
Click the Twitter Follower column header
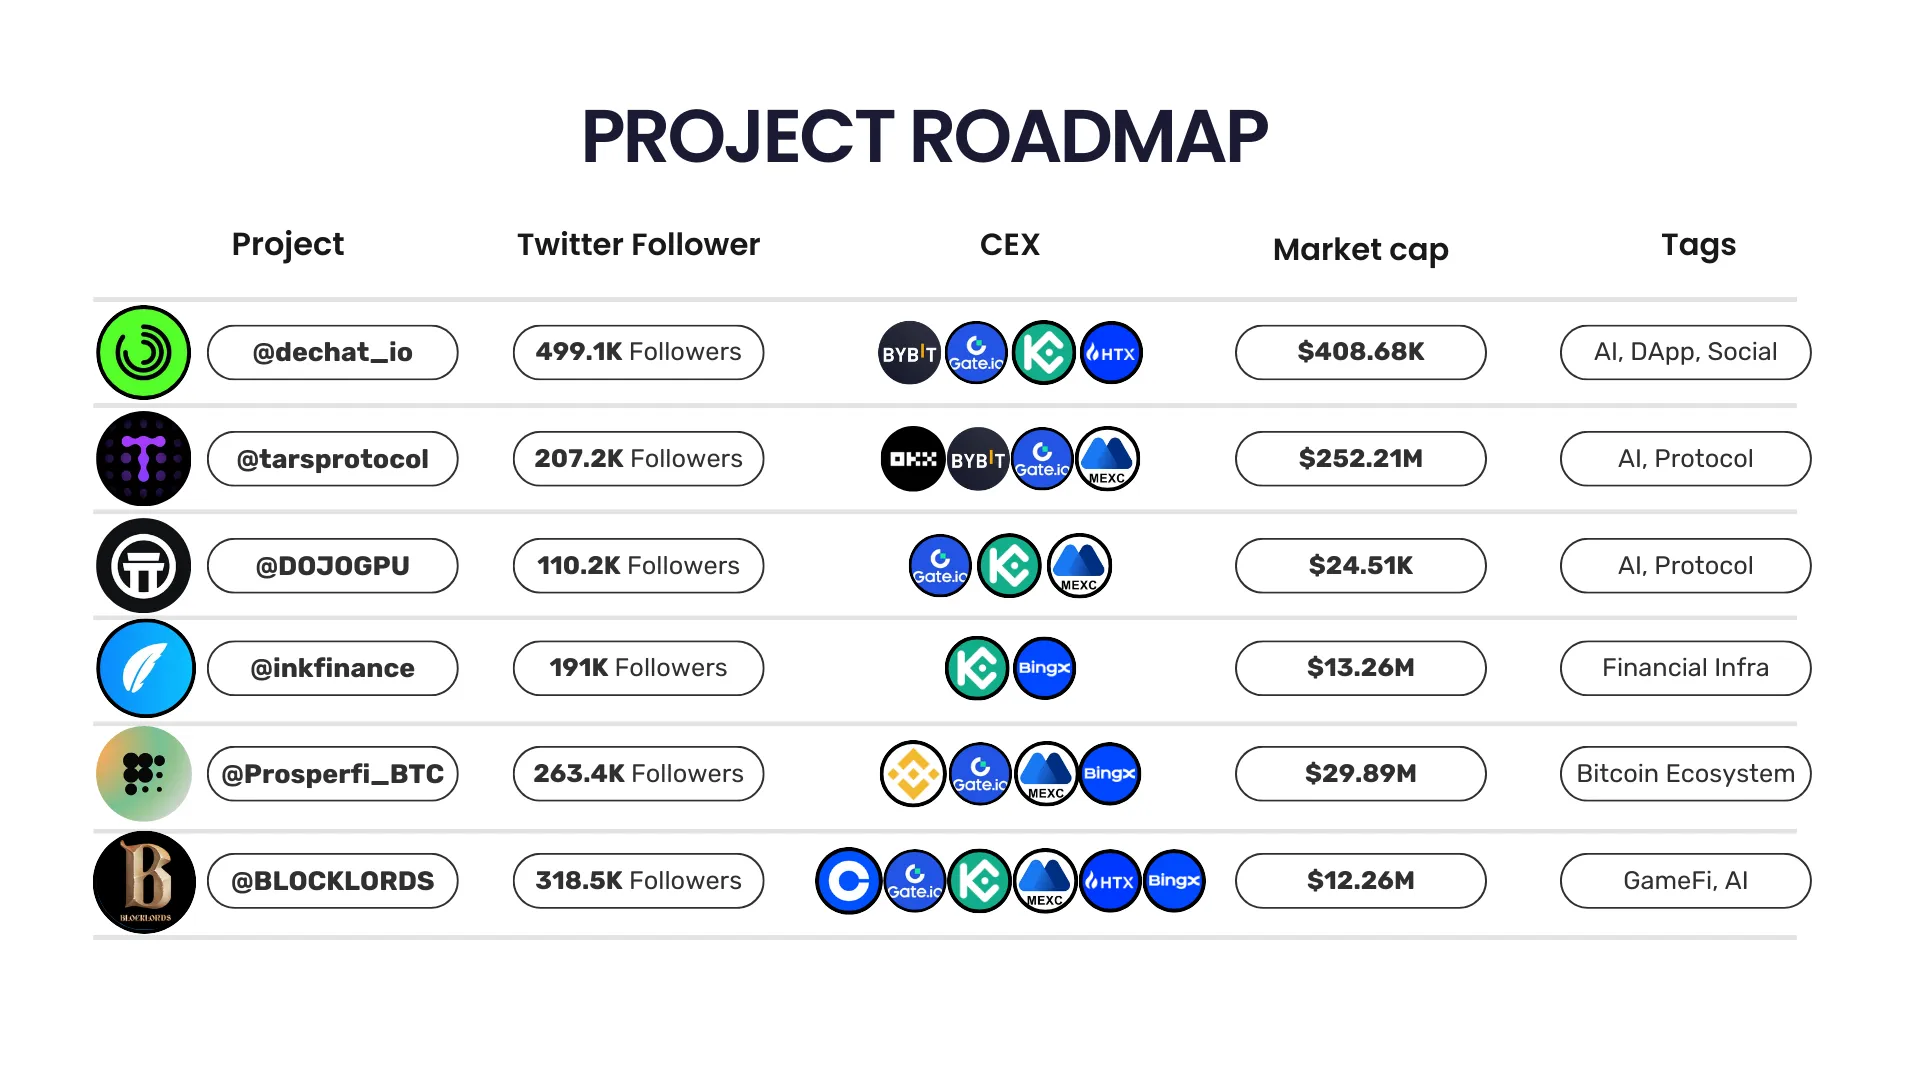coord(638,245)
